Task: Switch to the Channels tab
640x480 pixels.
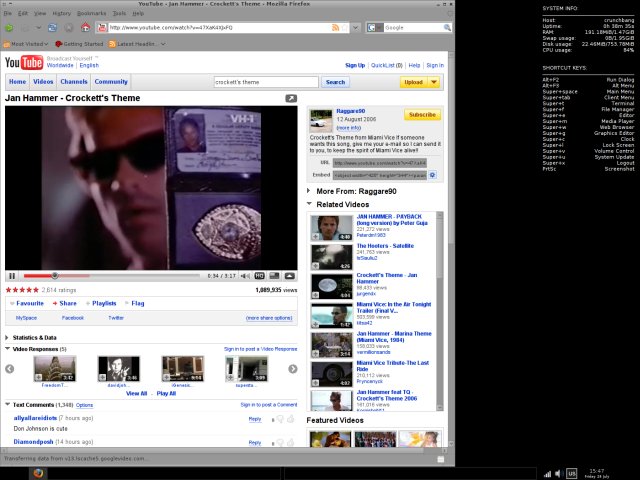Action: (x=75, y=82)
